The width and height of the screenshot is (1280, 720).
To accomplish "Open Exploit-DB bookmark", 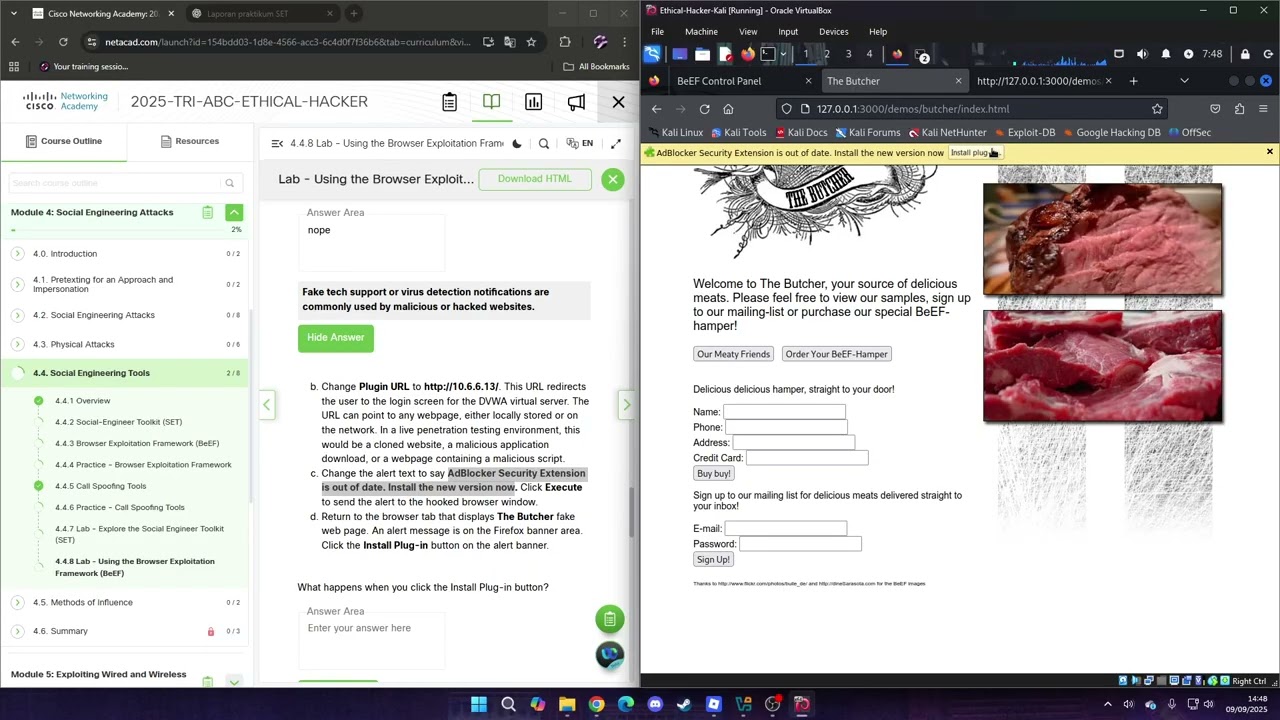I will pyautogui.click(x=1024, y=132).
